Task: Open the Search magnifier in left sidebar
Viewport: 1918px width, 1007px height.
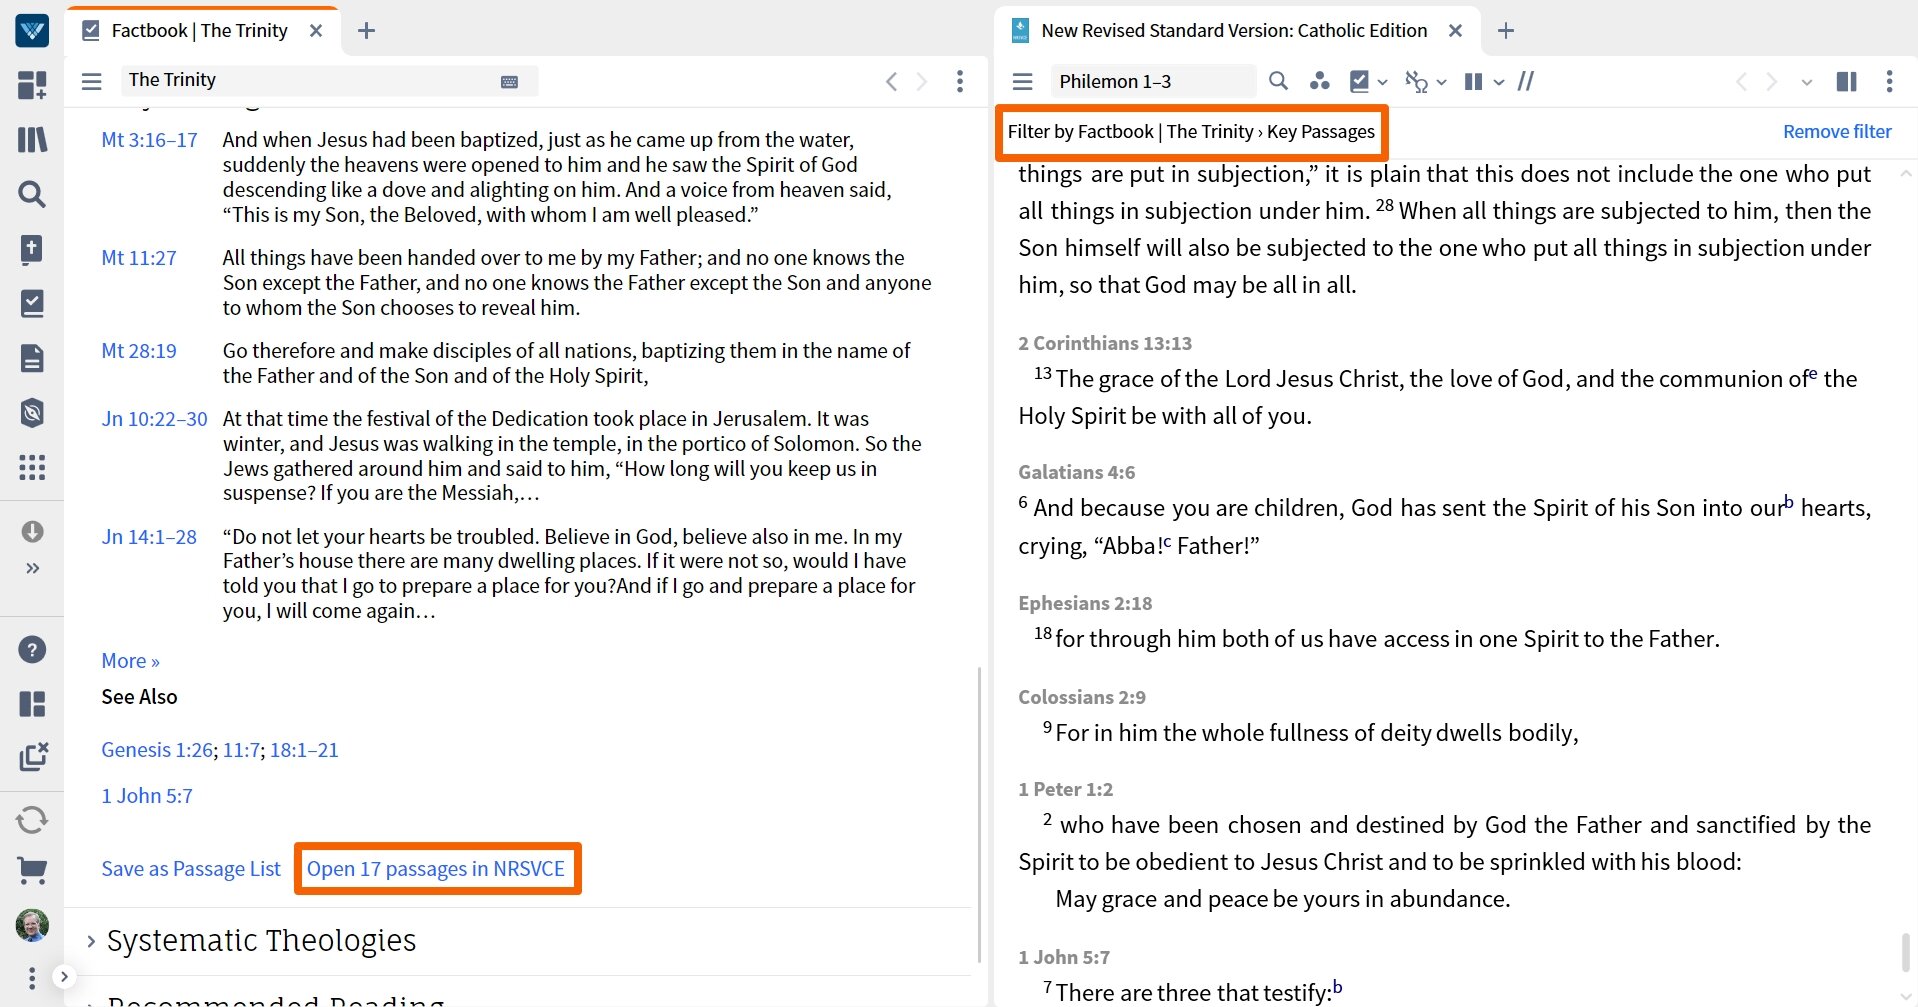Action: pos(32,194)
